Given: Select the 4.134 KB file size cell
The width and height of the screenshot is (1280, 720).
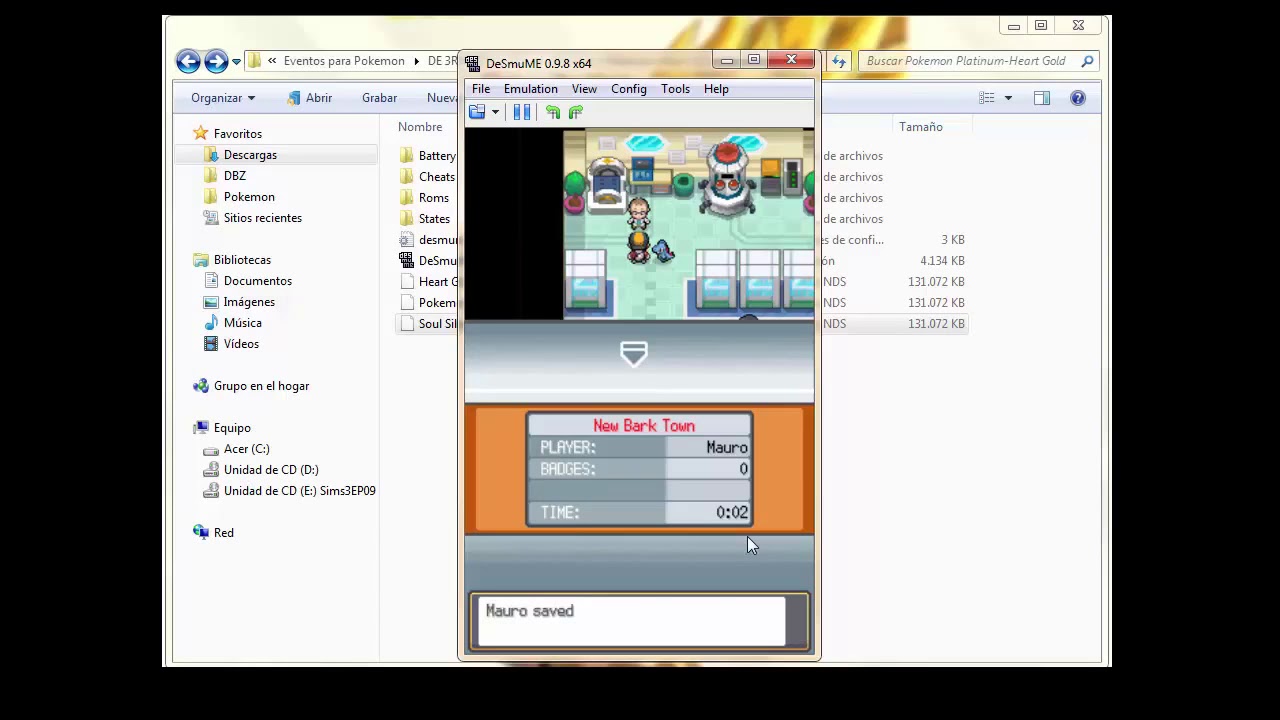Looking at the screenshot, I should tap(943, 261).
